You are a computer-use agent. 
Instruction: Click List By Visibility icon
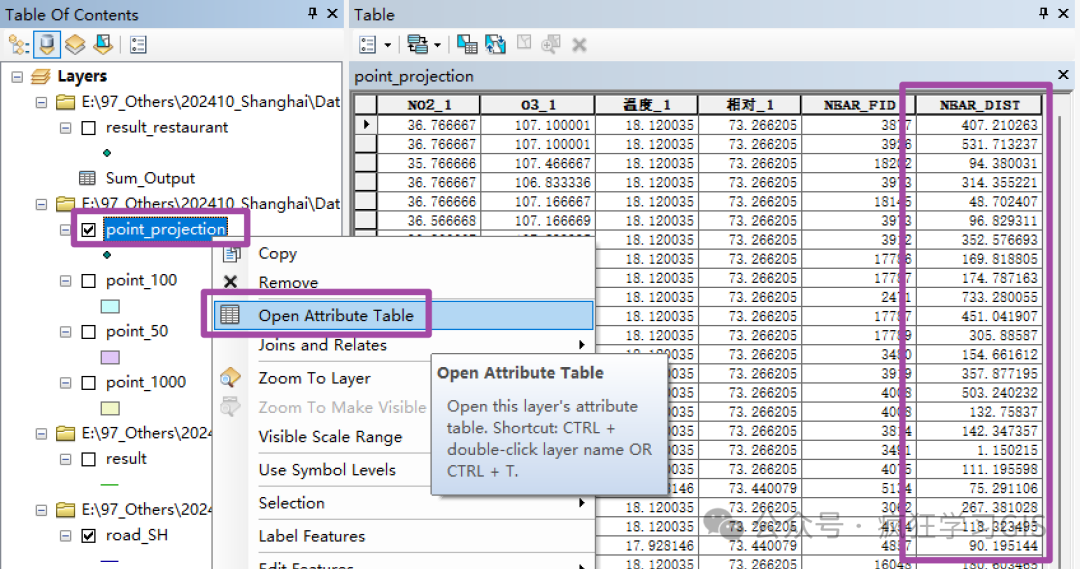pos(75,45)
